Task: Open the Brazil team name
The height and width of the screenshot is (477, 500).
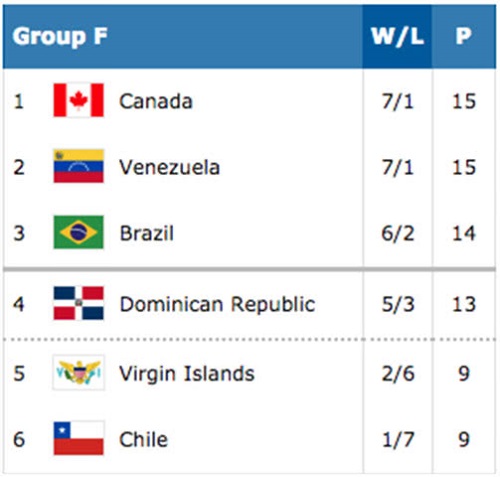Action: pos(147,233)
